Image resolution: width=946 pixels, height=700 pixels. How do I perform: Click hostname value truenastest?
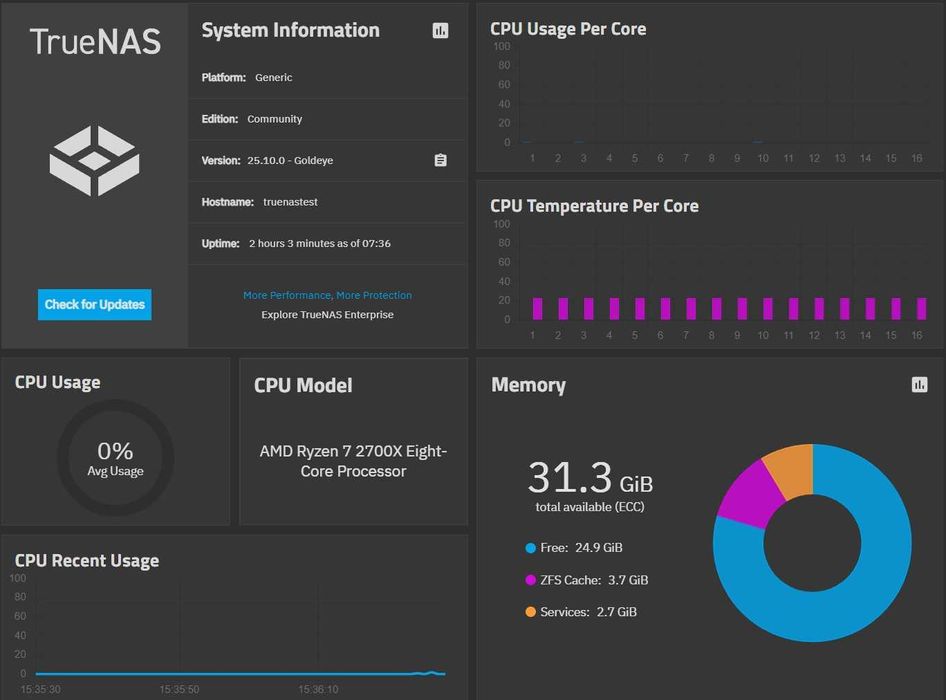click(290, 202)
